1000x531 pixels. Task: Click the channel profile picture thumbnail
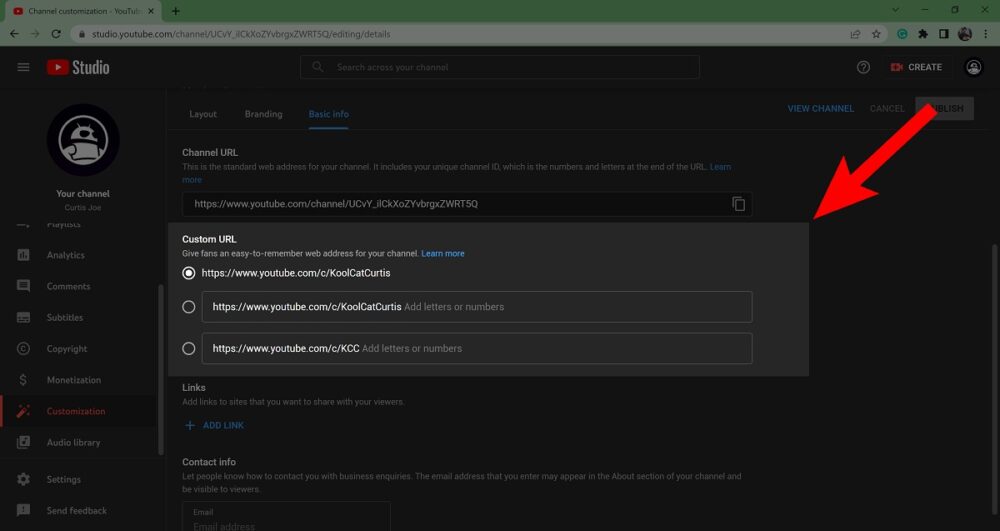[83, 140]
